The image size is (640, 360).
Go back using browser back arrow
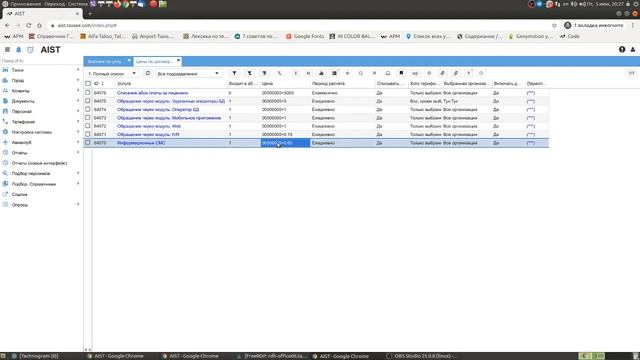coord(7,25)
